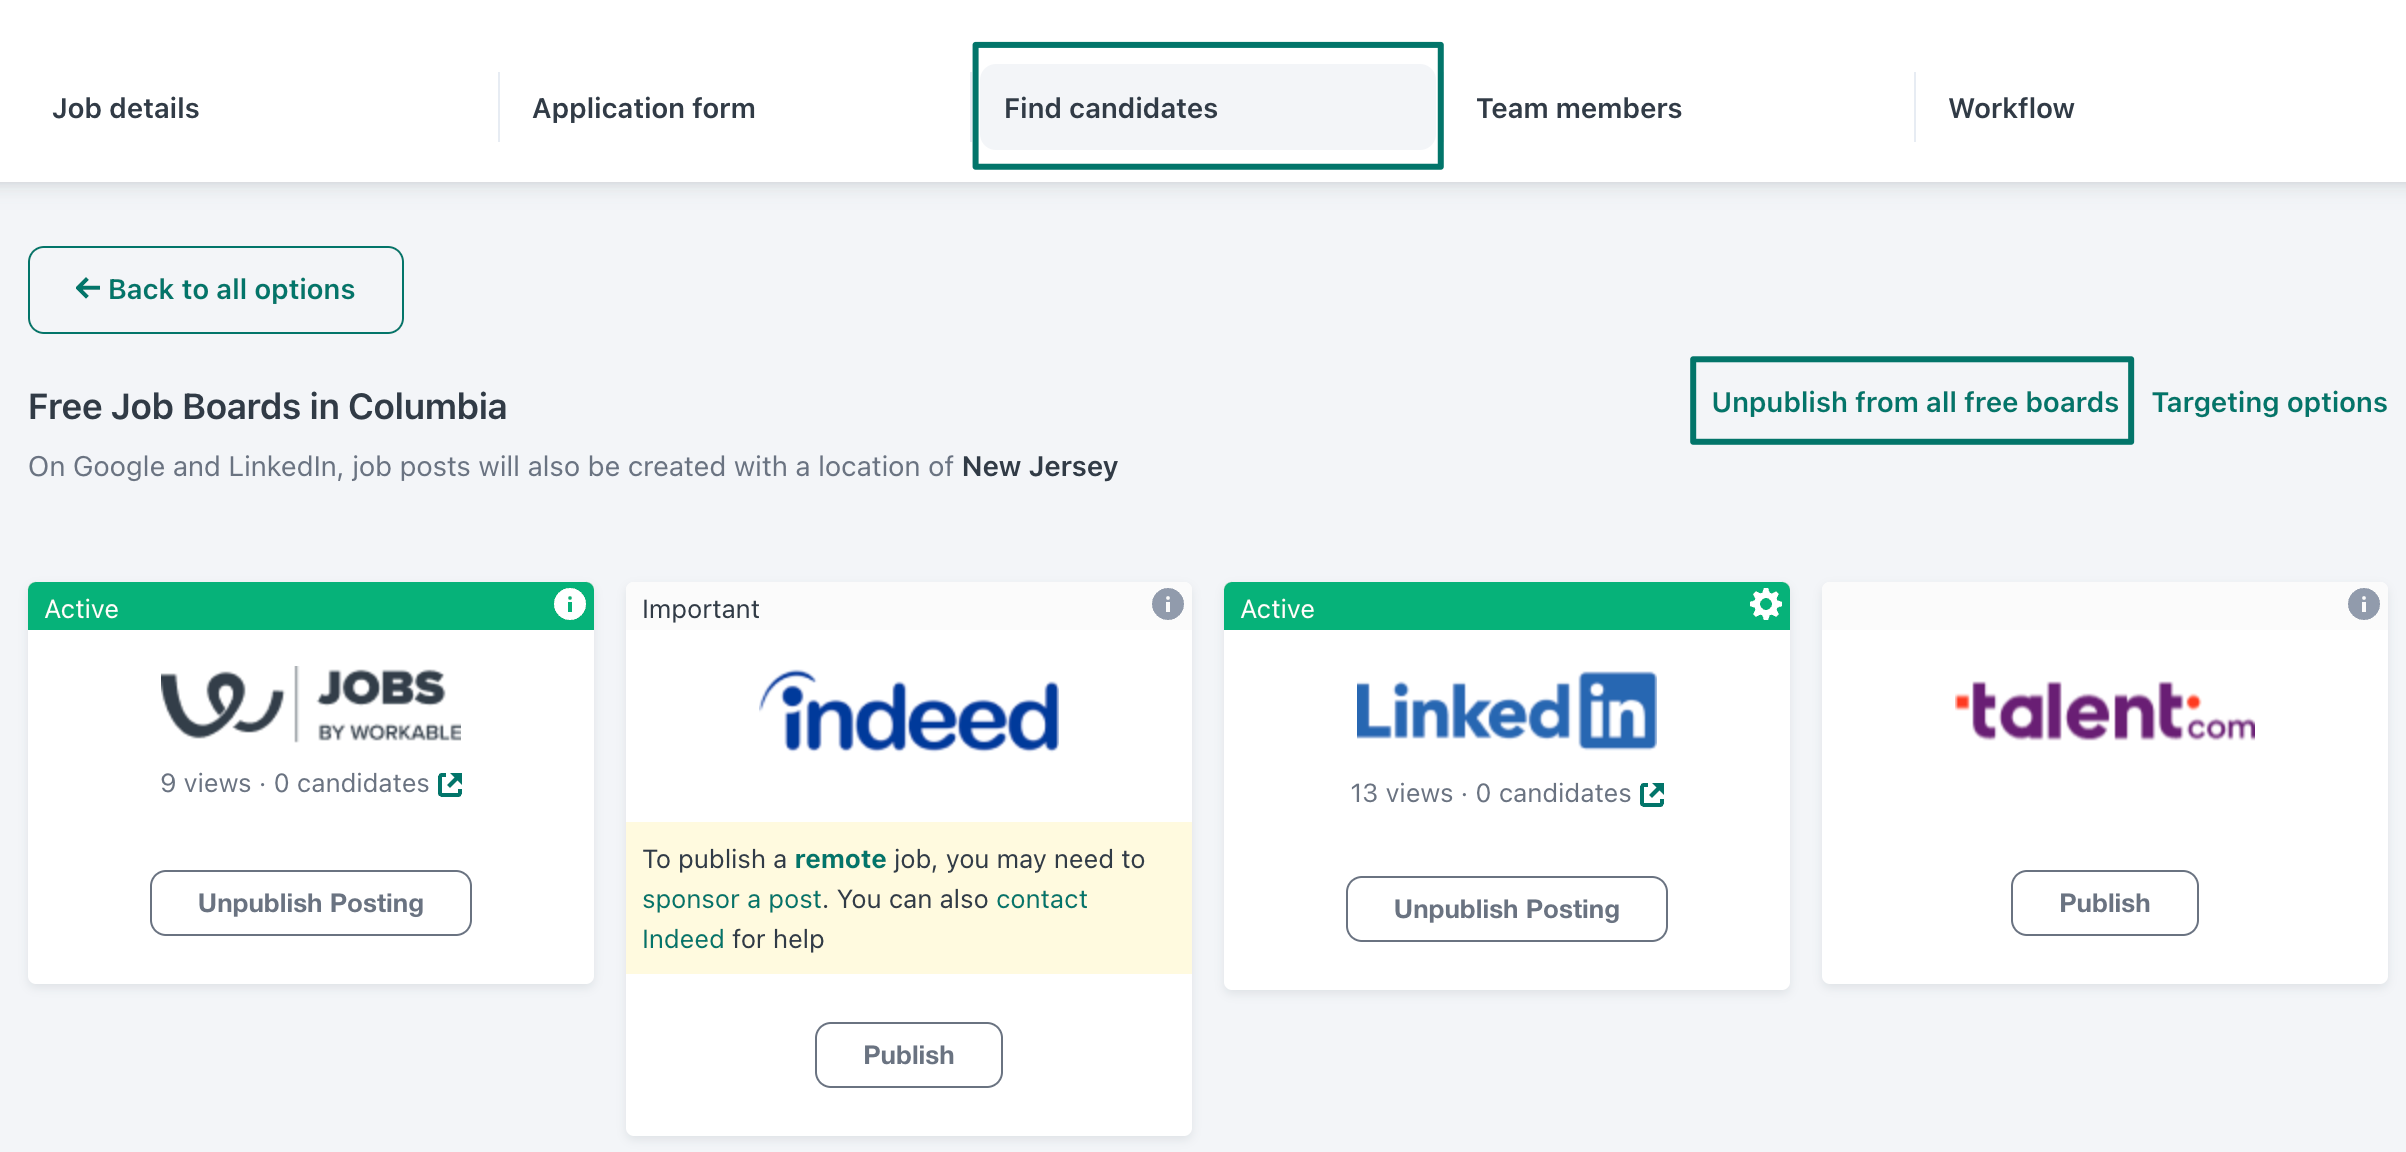
Task: Open LinkedIn card settings gear
Action: pos(1765,604)
